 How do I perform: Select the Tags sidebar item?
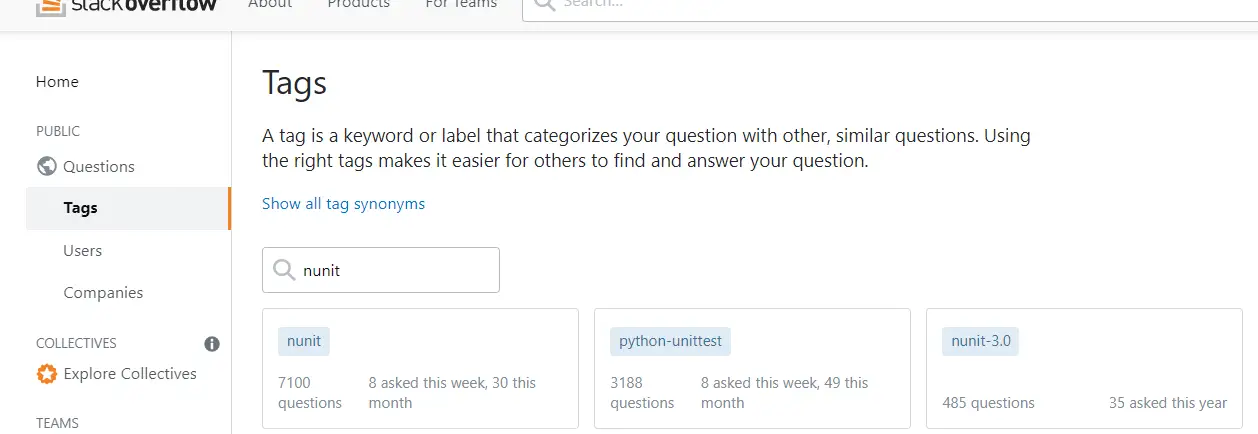coord(128,208)
